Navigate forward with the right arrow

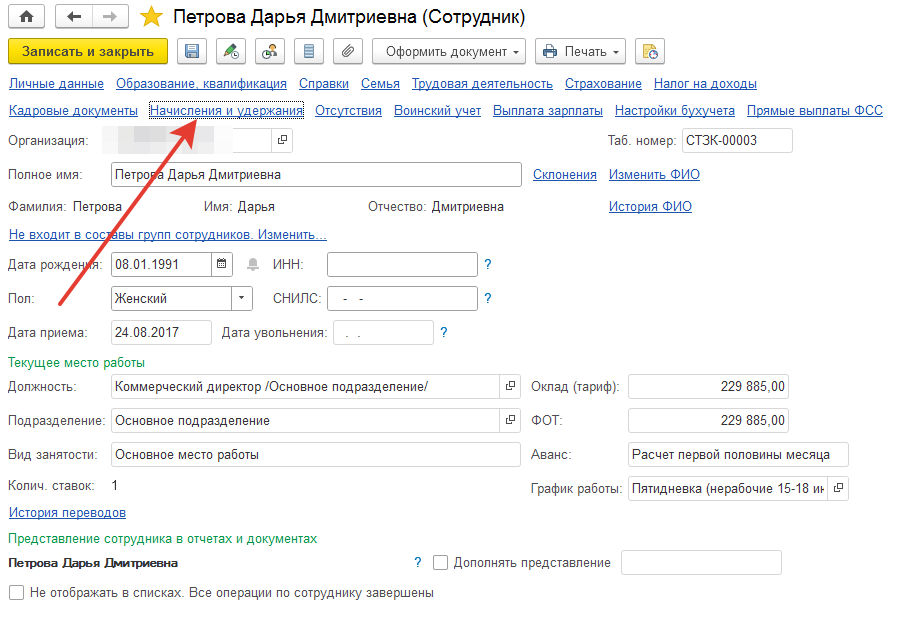110,16
